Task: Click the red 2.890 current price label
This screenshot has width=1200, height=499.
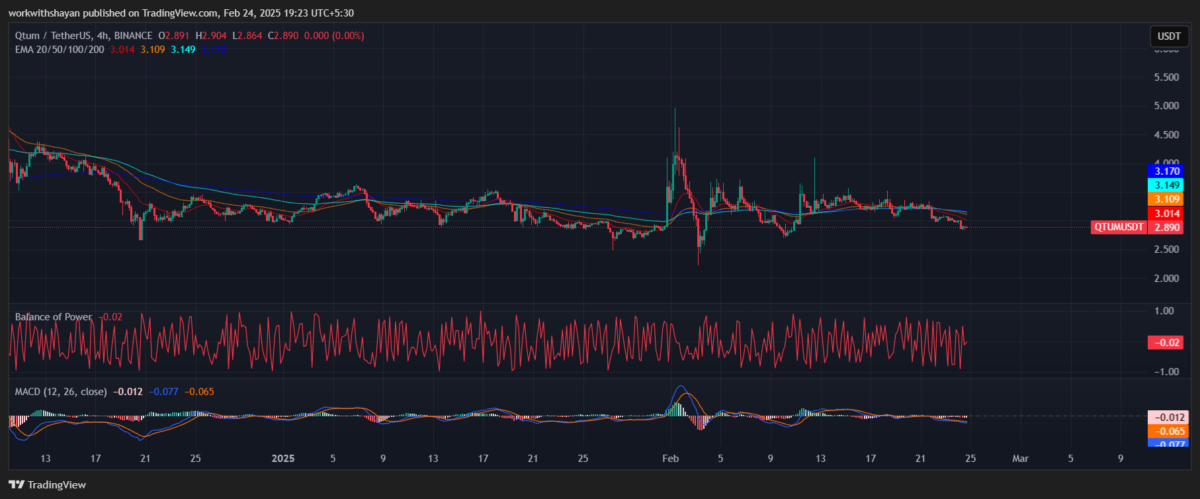Action: [x=1165, y=228]
